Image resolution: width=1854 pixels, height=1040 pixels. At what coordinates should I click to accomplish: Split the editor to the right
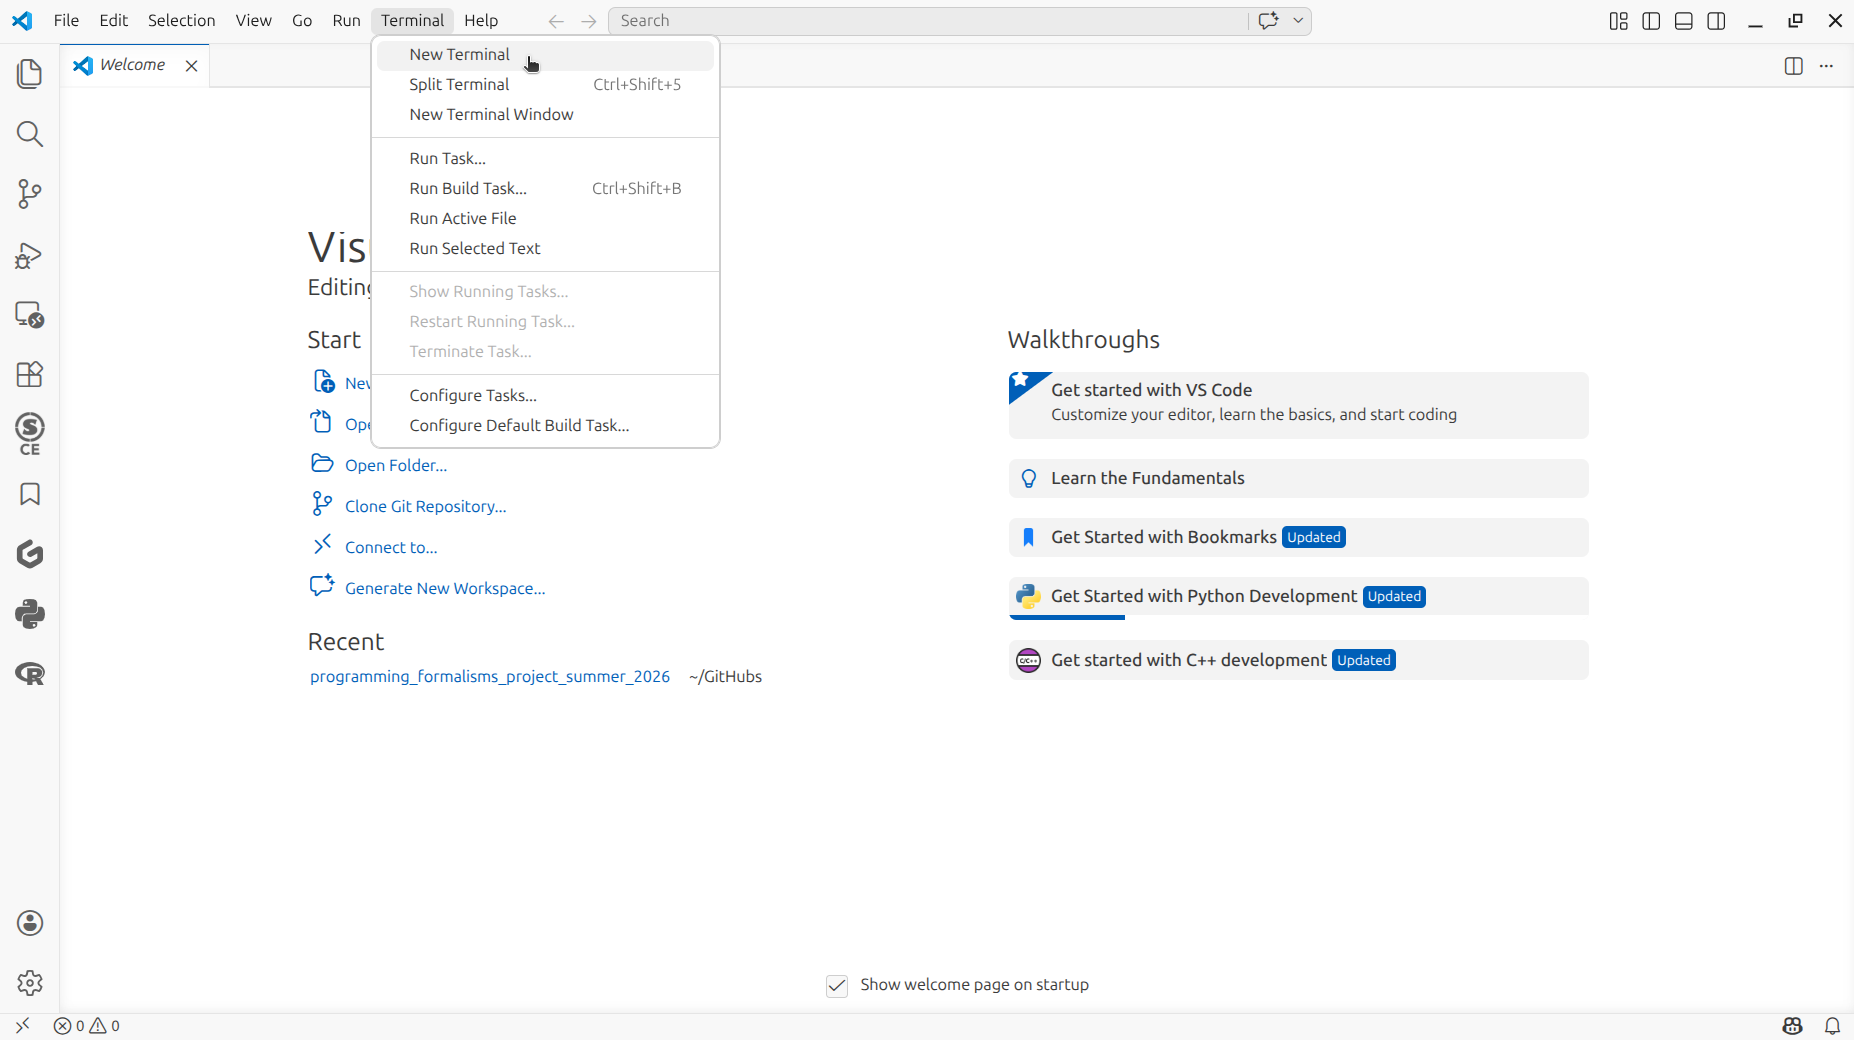point(1794,66)
